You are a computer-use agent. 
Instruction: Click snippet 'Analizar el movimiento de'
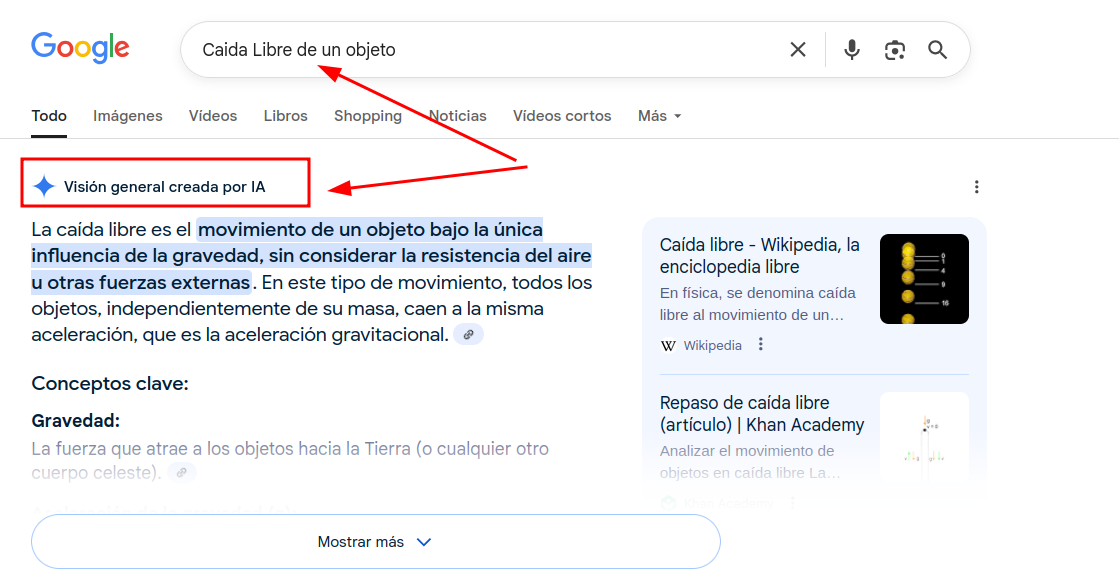click(746, 451)
